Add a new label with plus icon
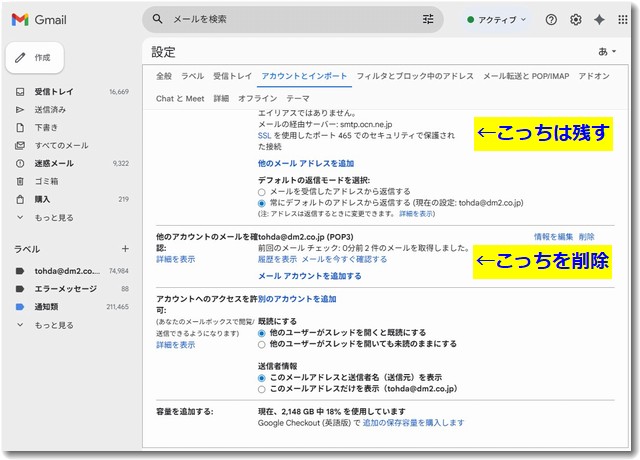Image resolution: width=640 pixels, height=460 pixels. click(x=125, y=248)
